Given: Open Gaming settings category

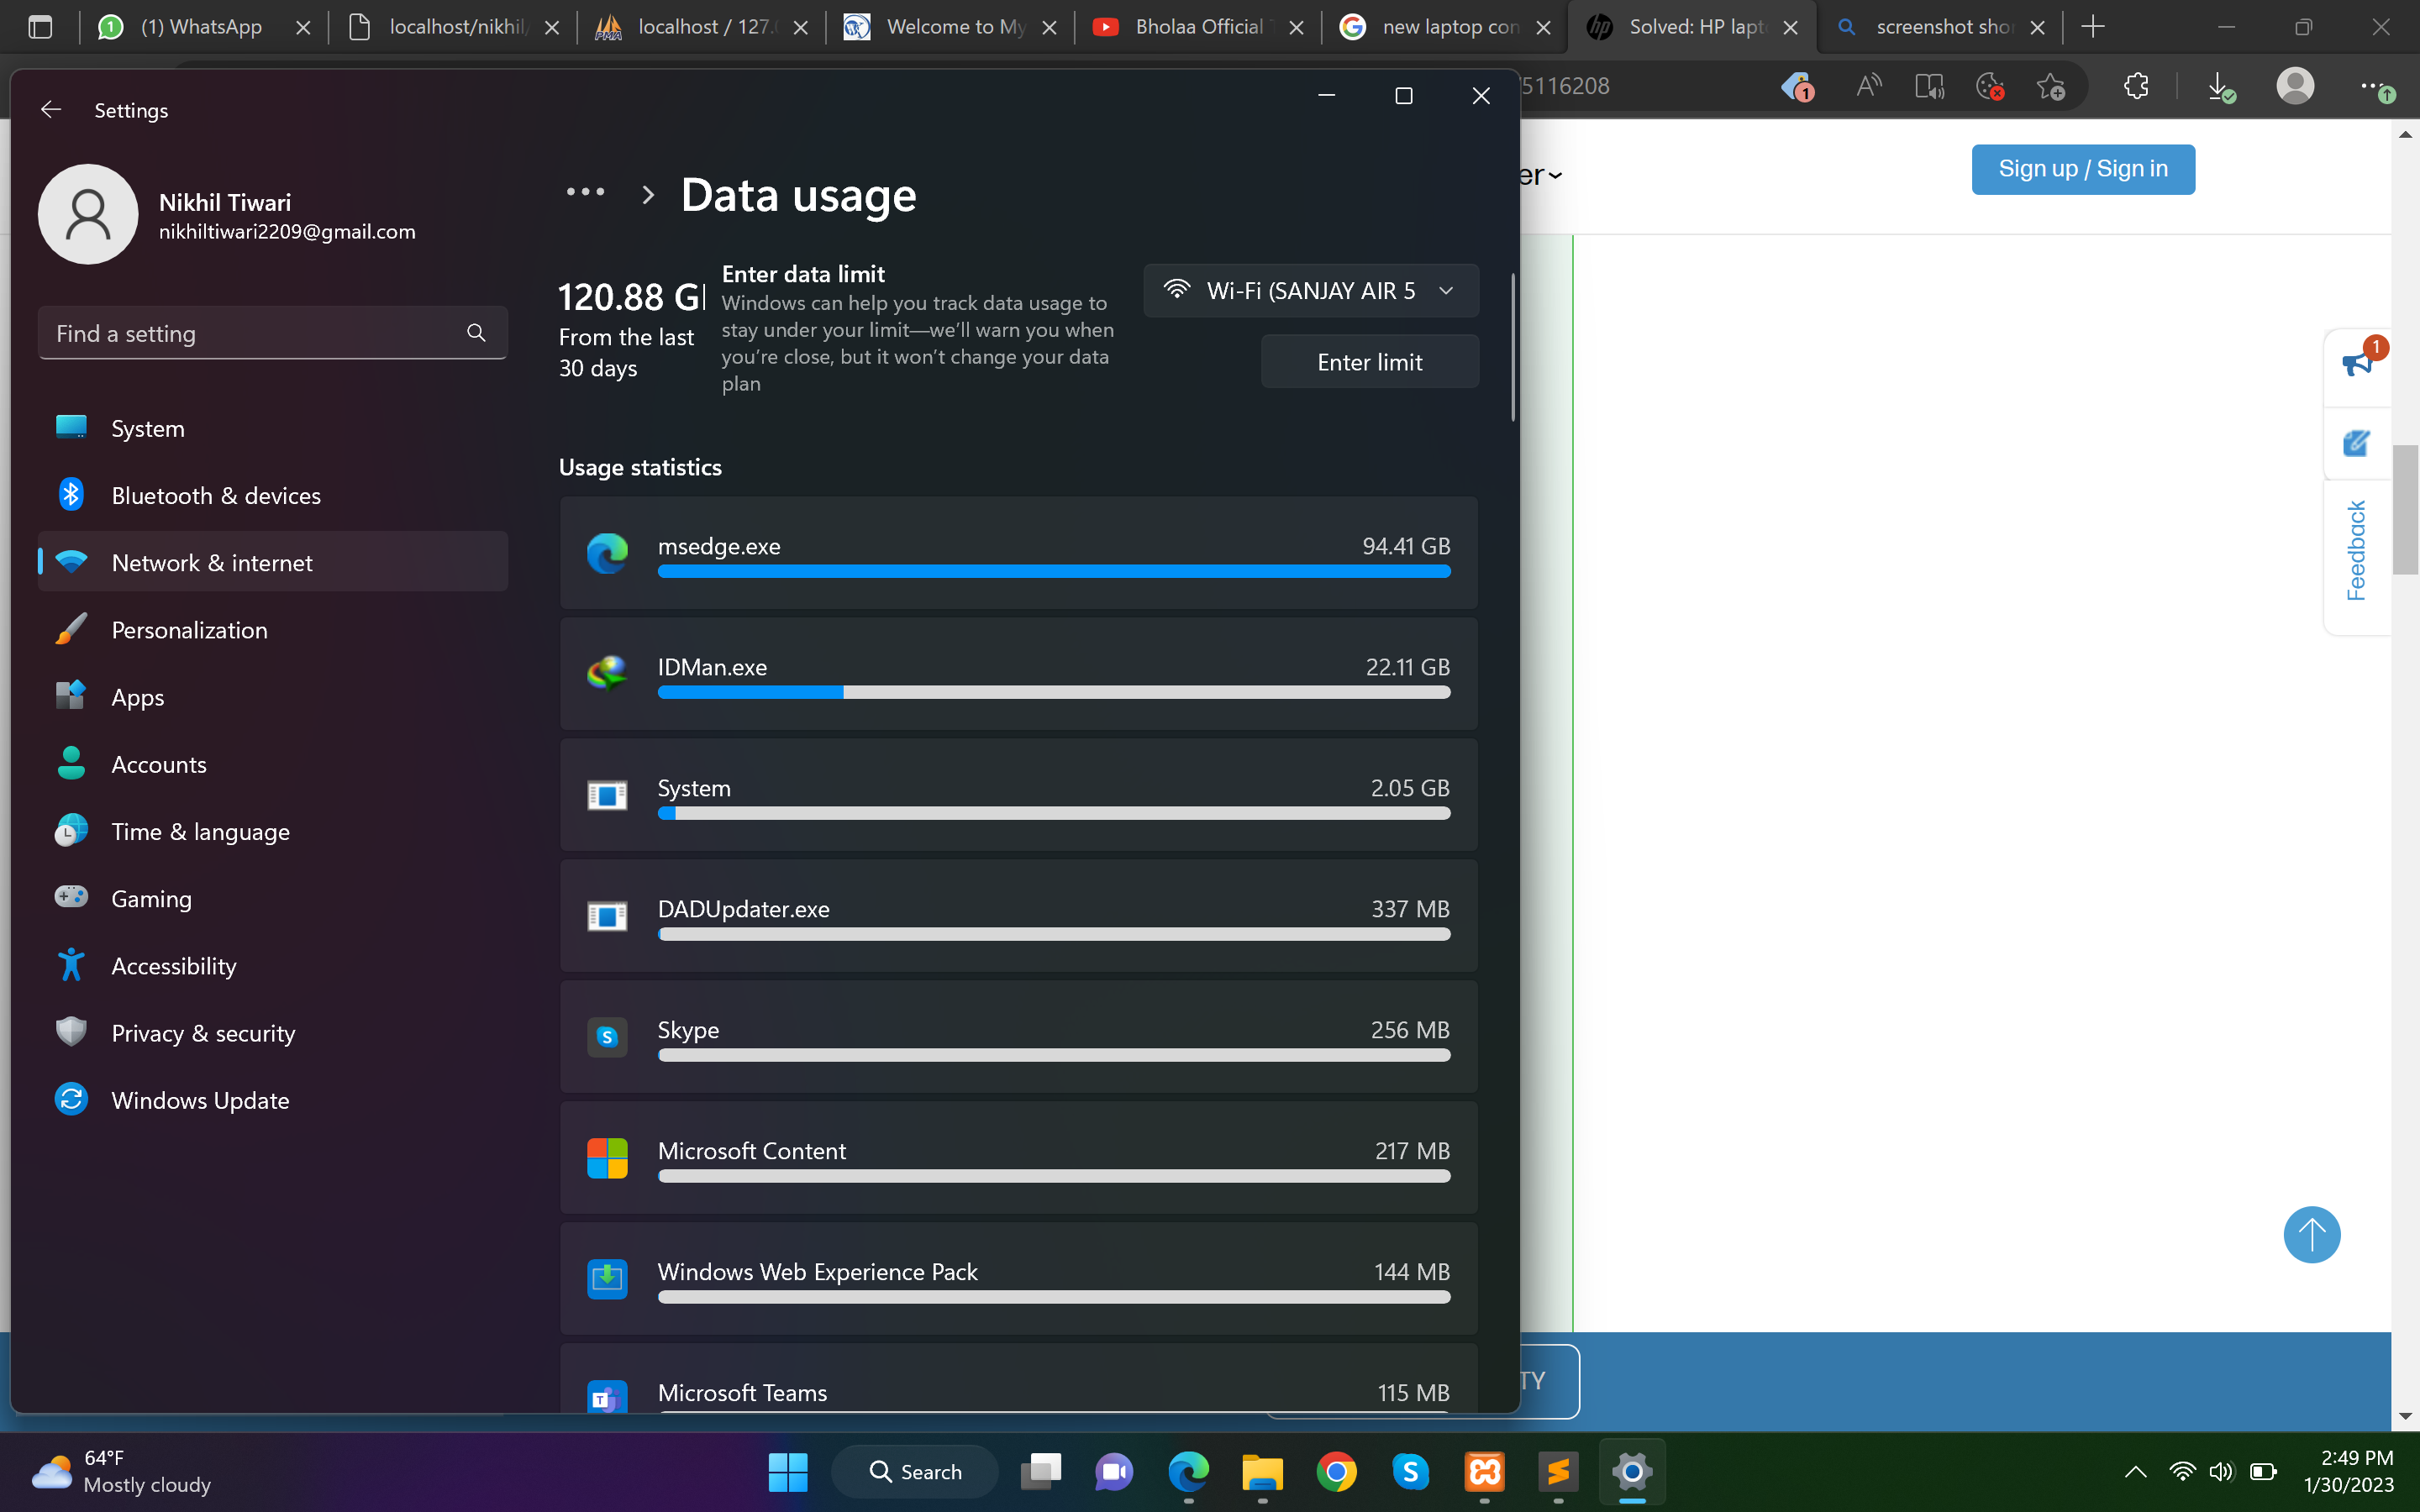Looking at the screenshot, I should click(x=272, y=898).
